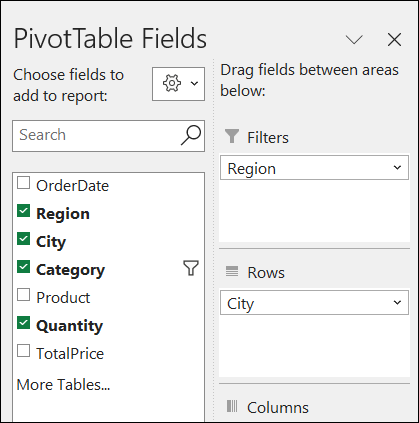Uncheck the Quantity field checkbox
This screenshot has height=423, width=419.
[23, 323]
